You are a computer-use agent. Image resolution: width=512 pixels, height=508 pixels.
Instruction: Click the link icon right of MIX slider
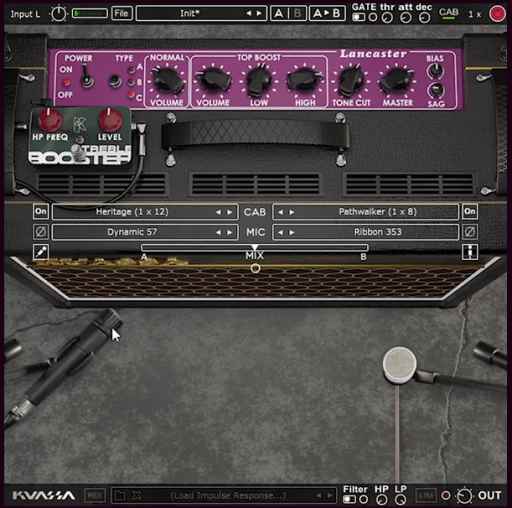tap(470, 252)
